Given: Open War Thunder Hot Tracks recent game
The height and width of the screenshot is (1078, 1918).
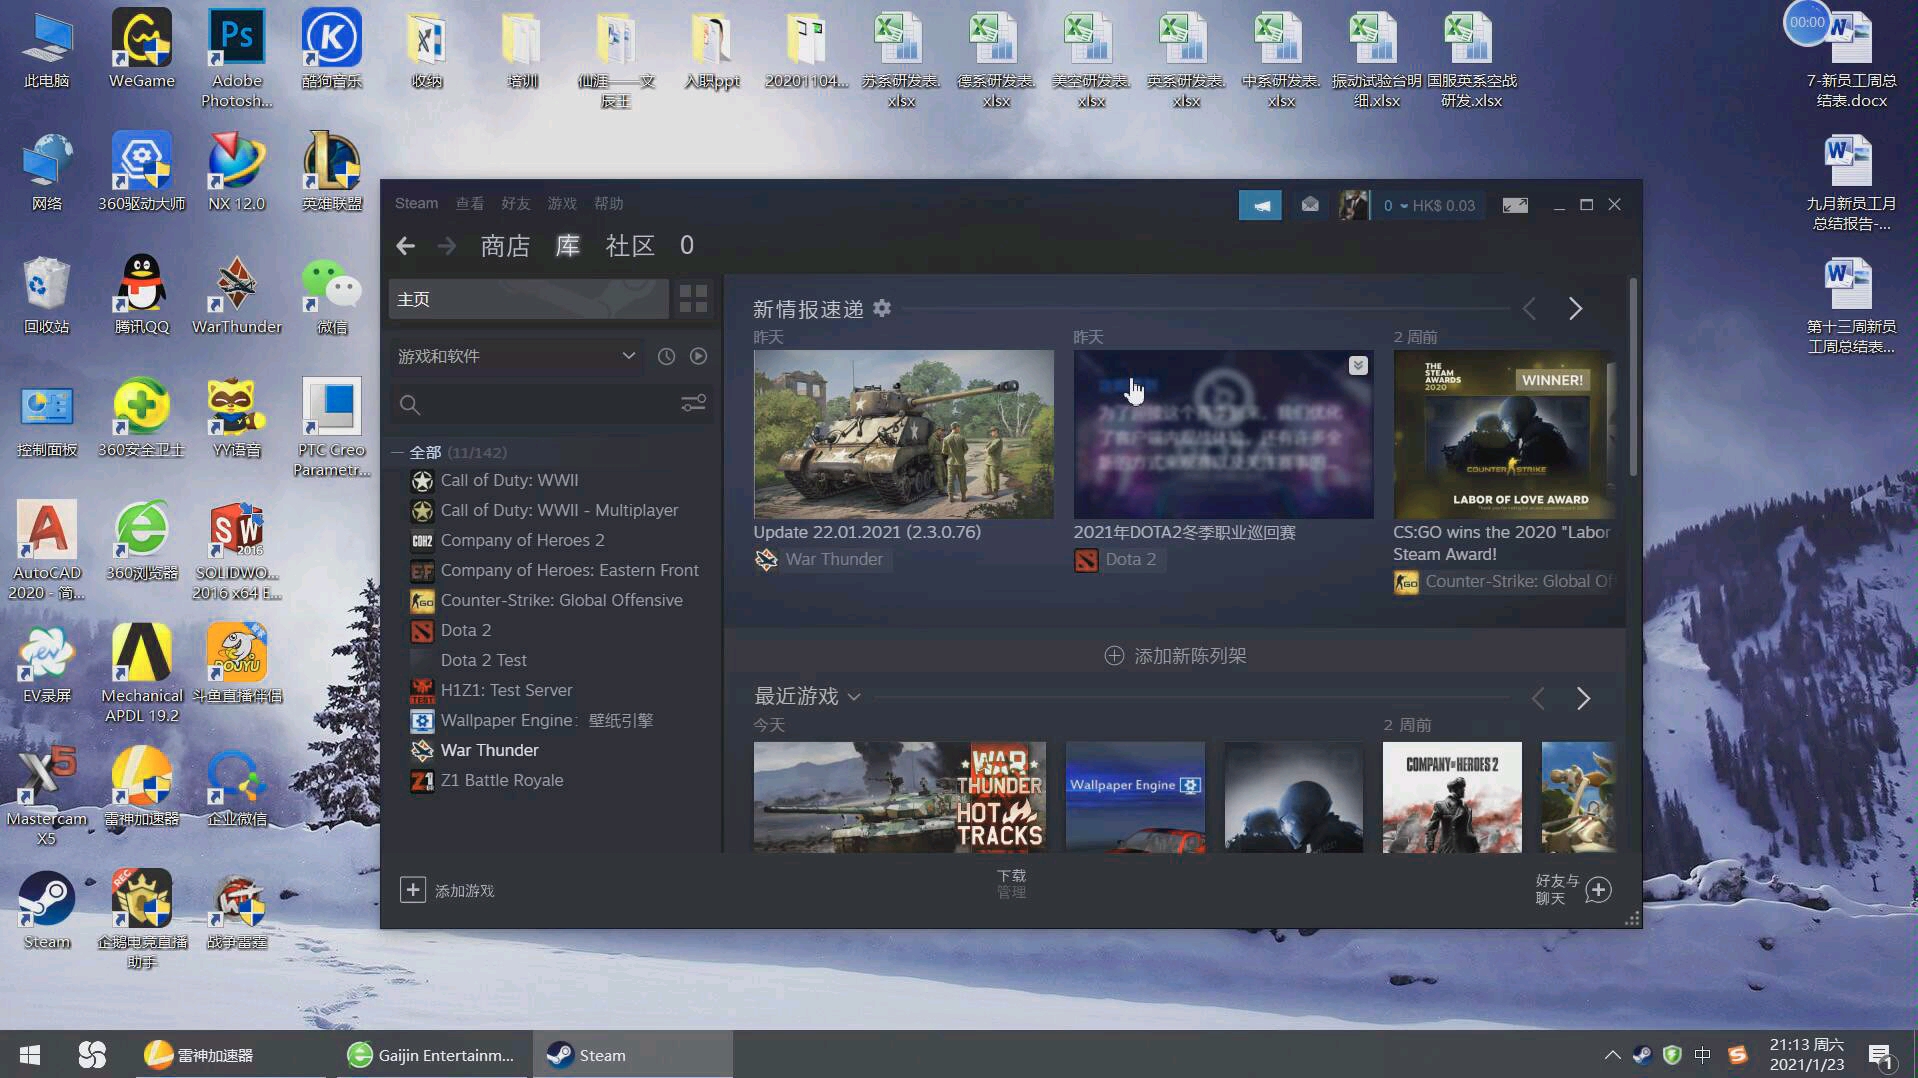Looking at the screenshot, I should 900,797.
